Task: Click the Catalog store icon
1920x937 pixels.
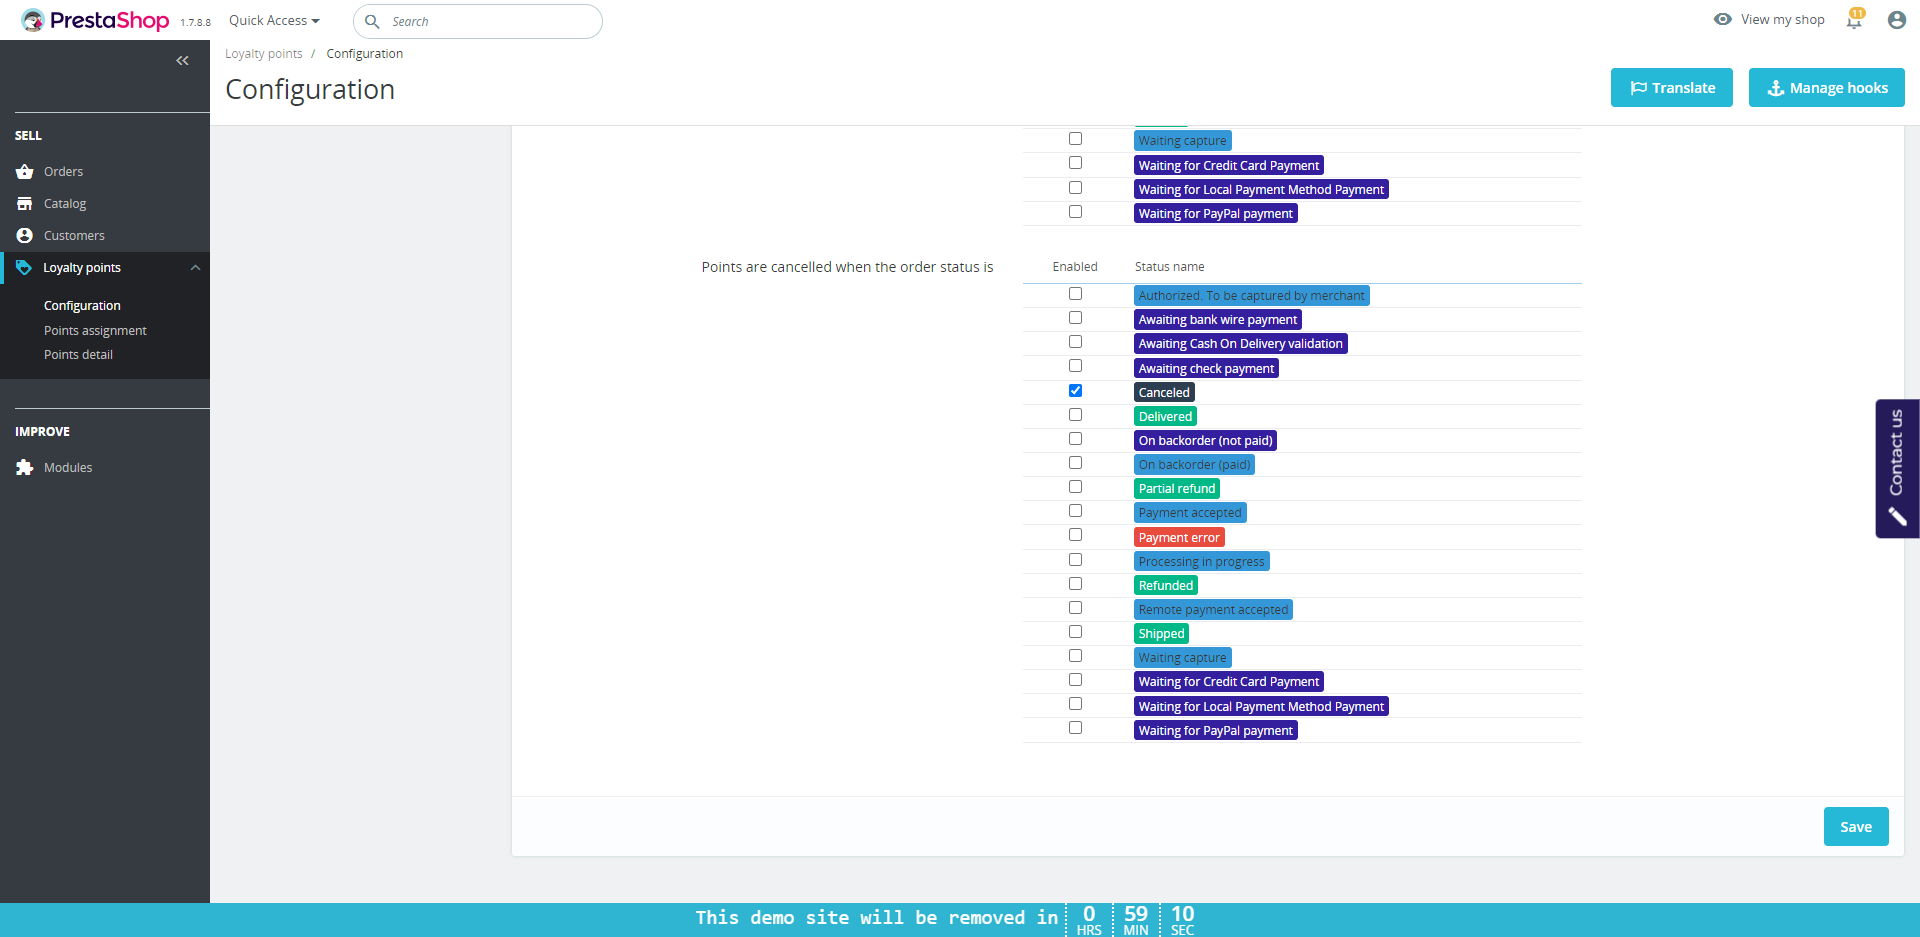Action: click(25, 204)
